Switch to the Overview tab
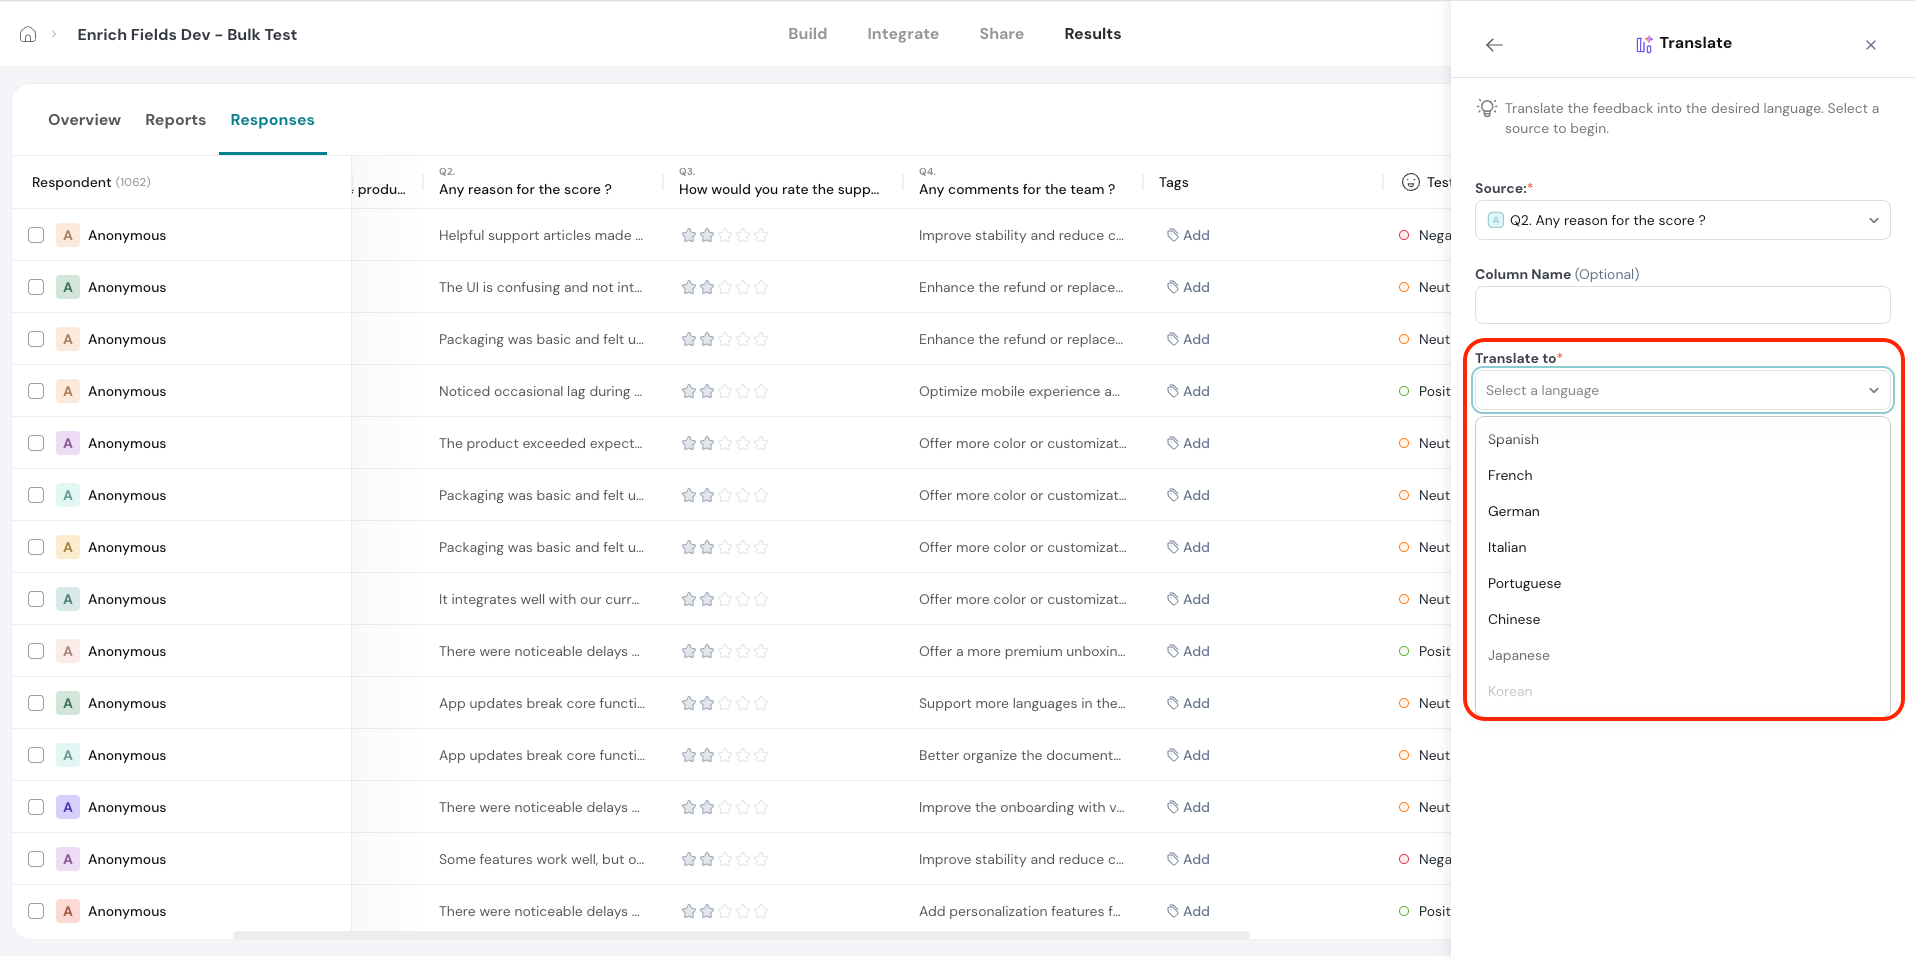Image resolution: width=1915 pixels, height=959 pixels. coord(84,120)
